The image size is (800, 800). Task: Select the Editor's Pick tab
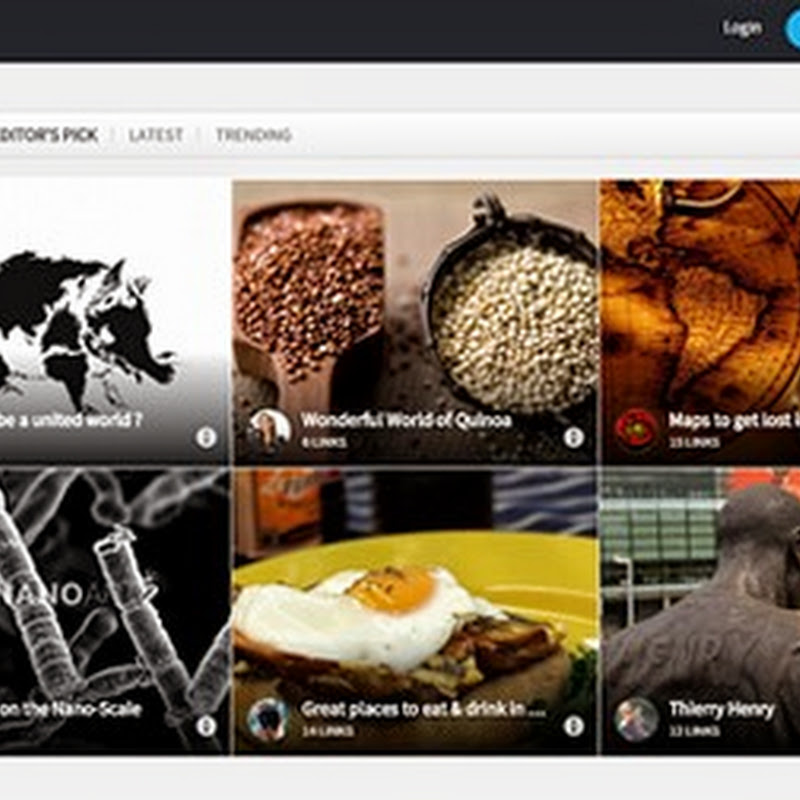[x=48, y=135]
